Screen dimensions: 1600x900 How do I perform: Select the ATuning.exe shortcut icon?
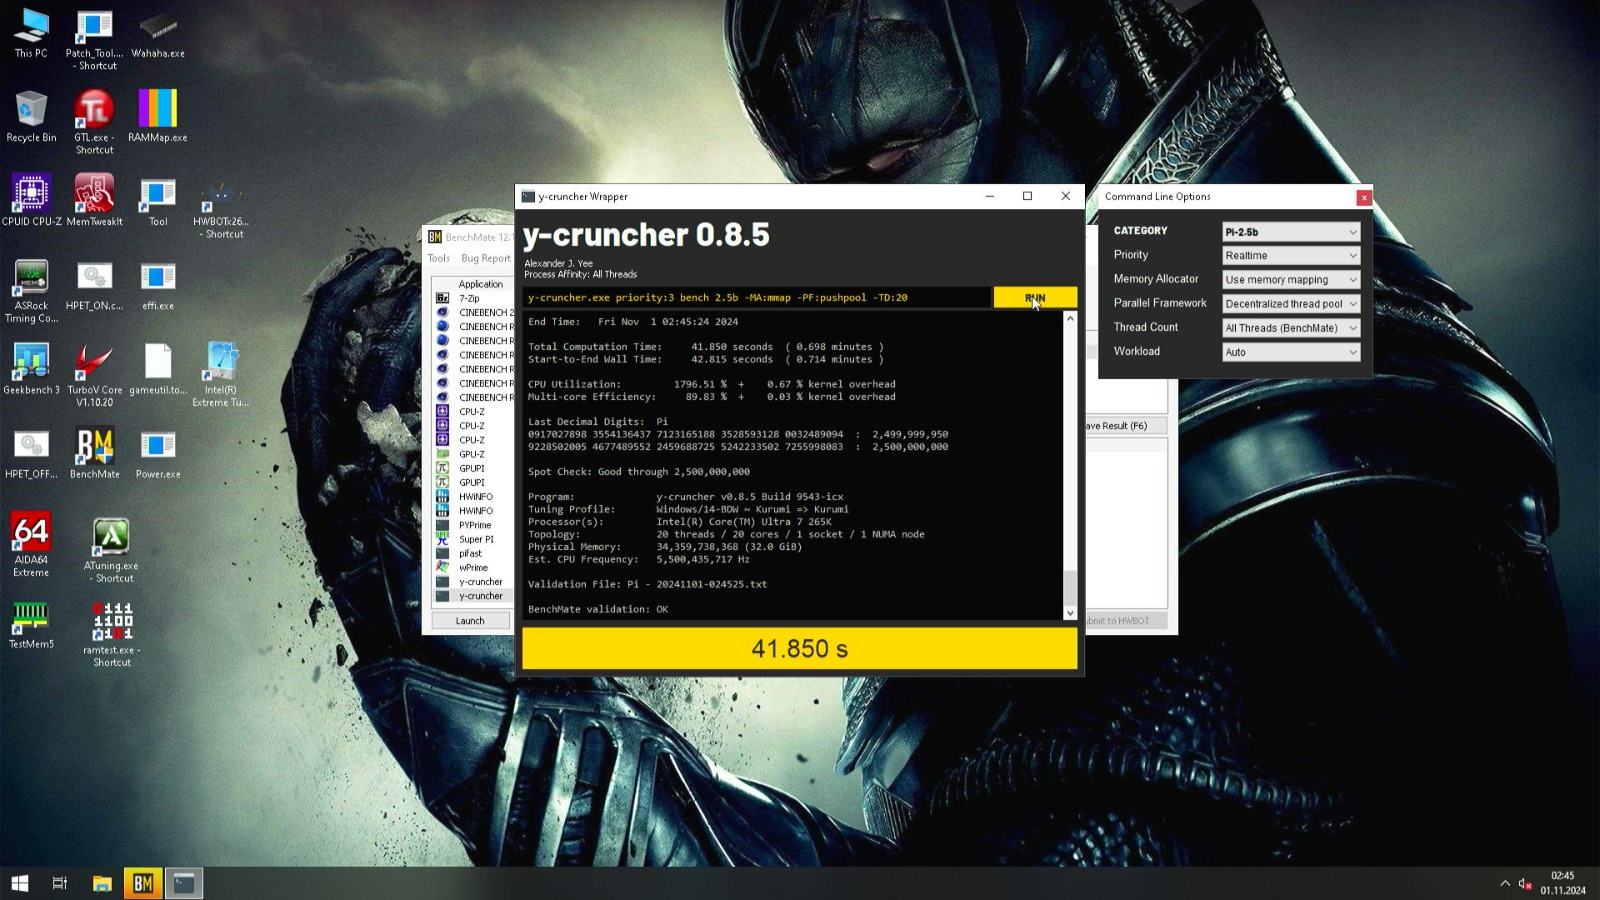110,550
